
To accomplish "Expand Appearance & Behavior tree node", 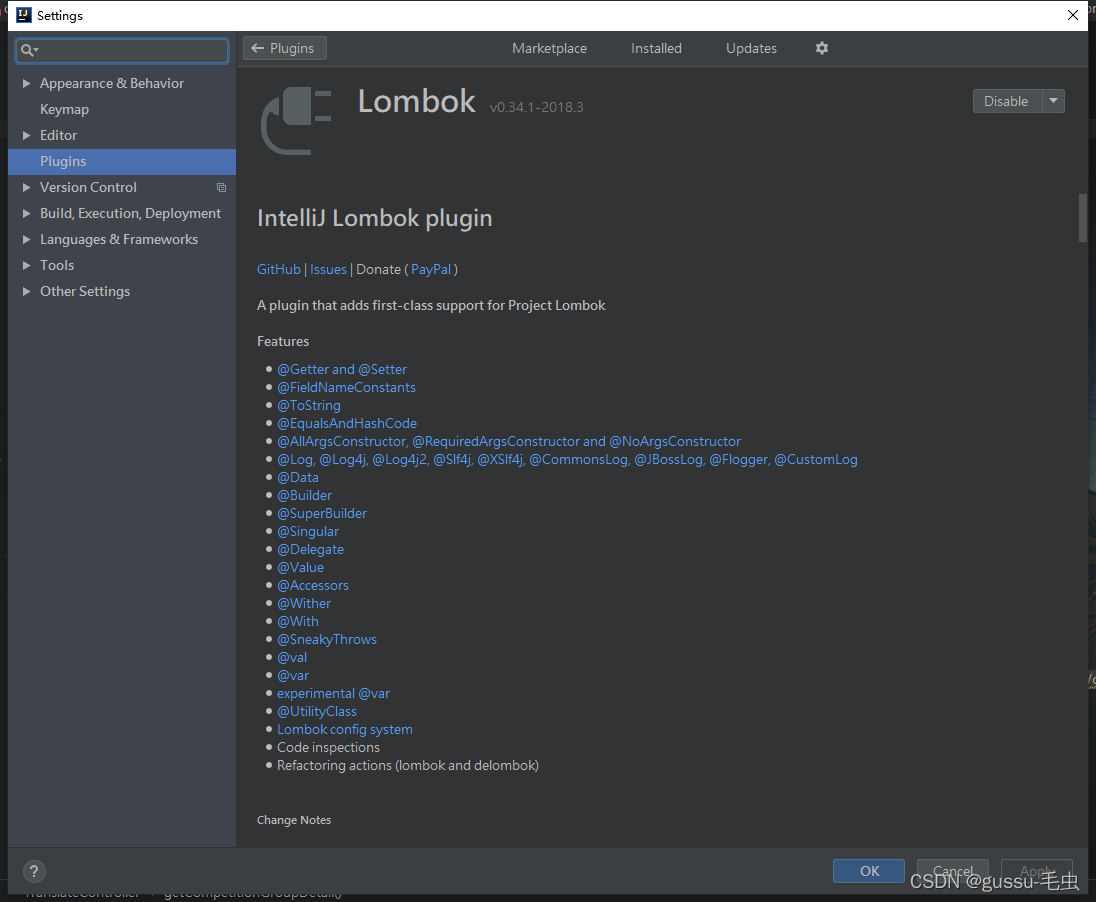I will 27,83.
